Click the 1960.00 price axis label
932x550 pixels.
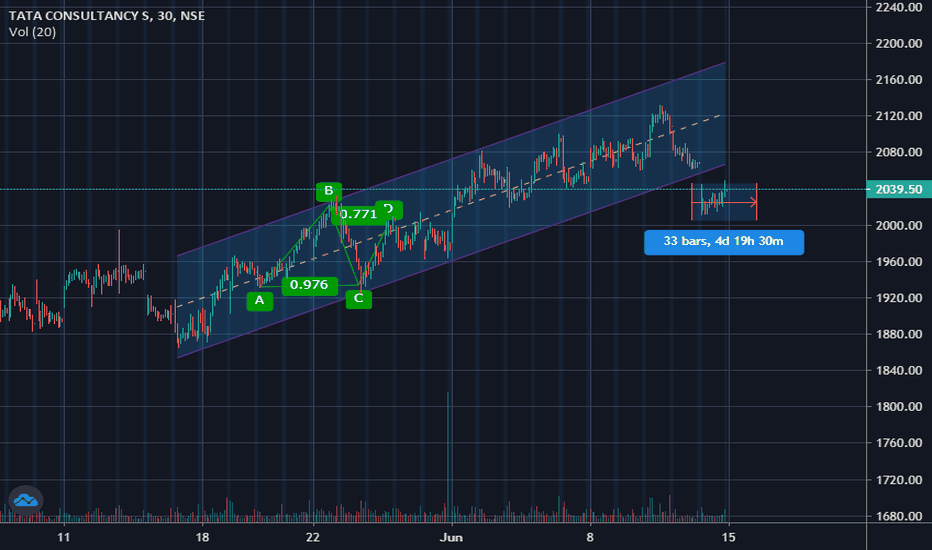pyautogui.click(x=899, y=262)
